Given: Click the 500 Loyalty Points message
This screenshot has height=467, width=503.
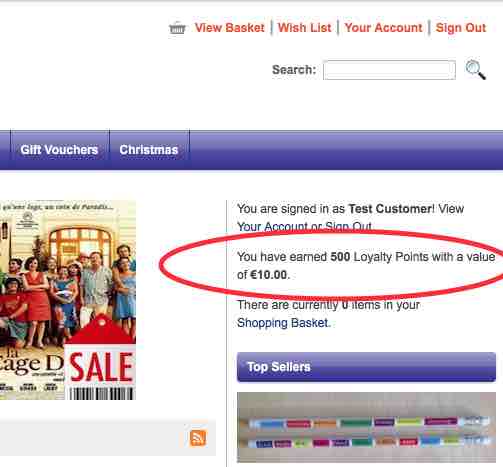Looking at the screenshot, I should click(366, 266).
